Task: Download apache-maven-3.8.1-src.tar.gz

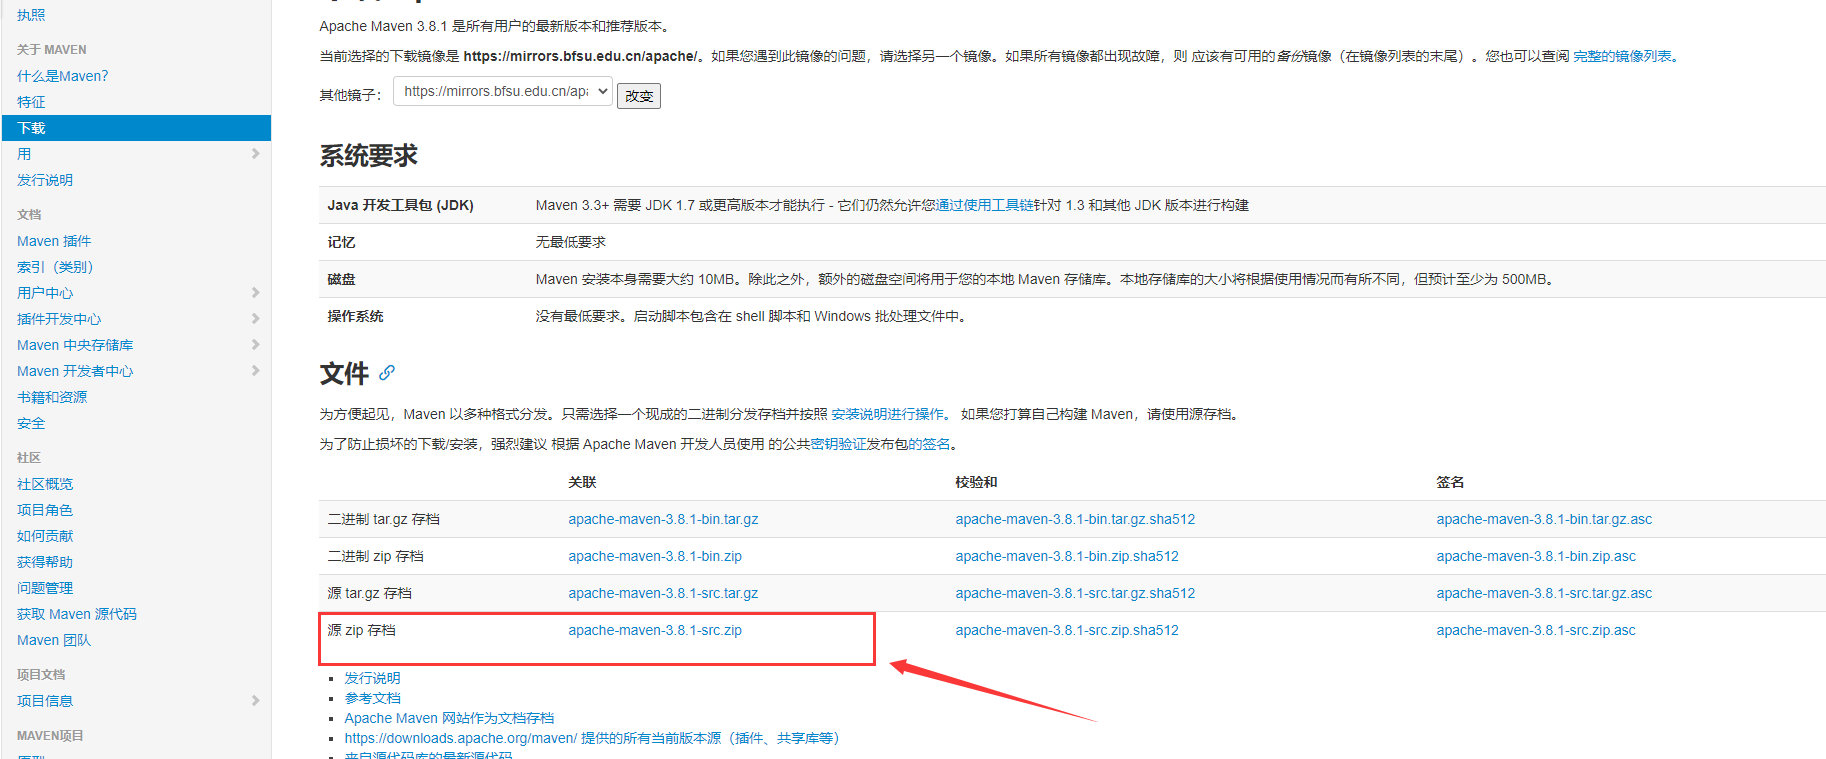Action: click(x=663, y=593)
